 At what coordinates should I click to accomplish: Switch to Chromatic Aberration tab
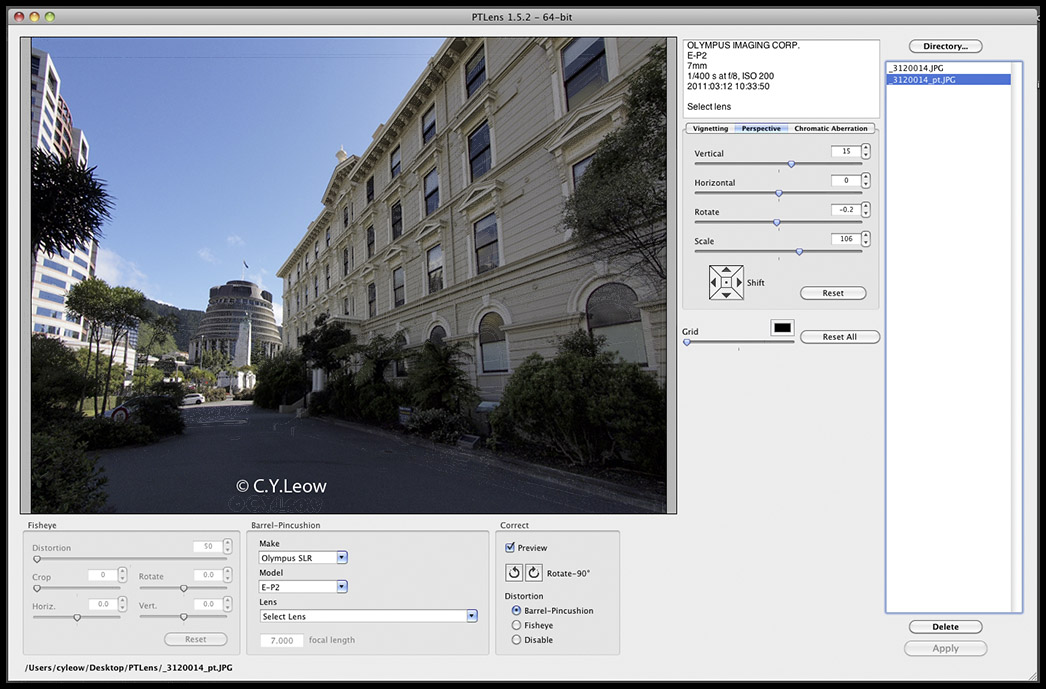point(831,128)
